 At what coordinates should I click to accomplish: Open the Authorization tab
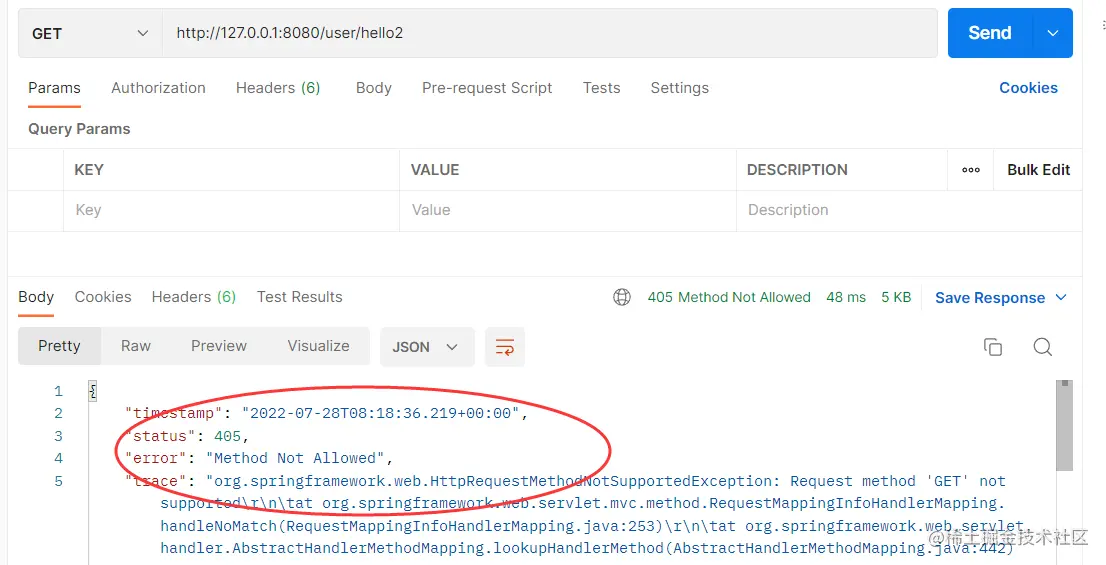pos(159,88)
